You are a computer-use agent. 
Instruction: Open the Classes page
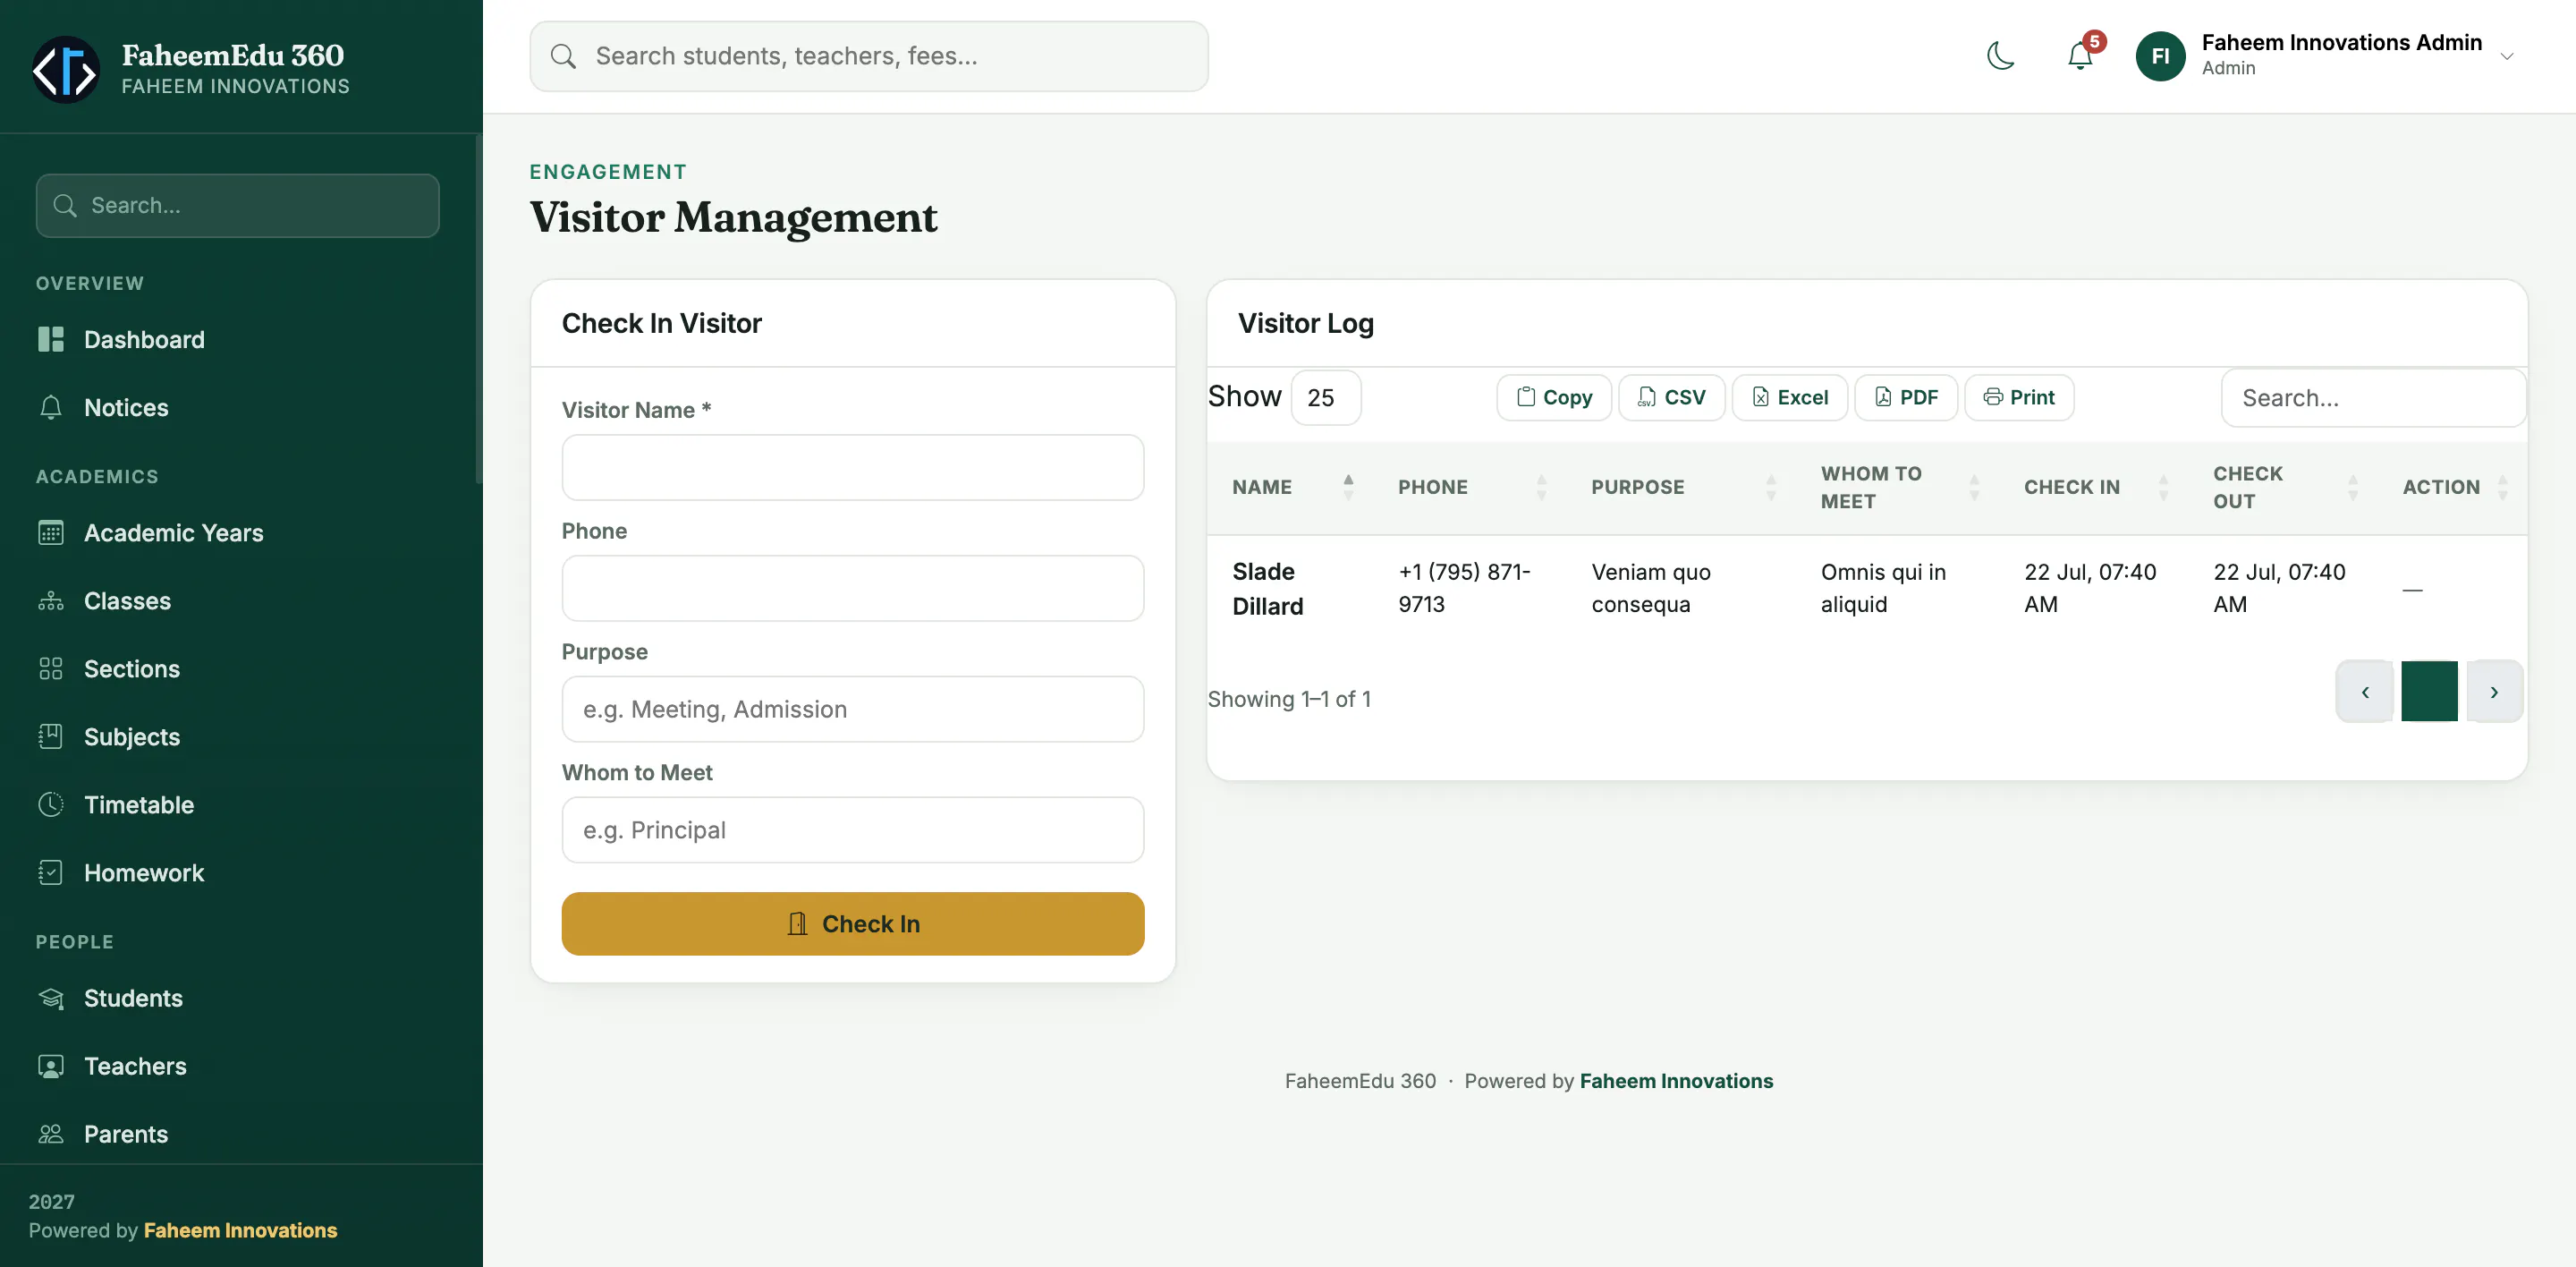[x=238, y=601]
